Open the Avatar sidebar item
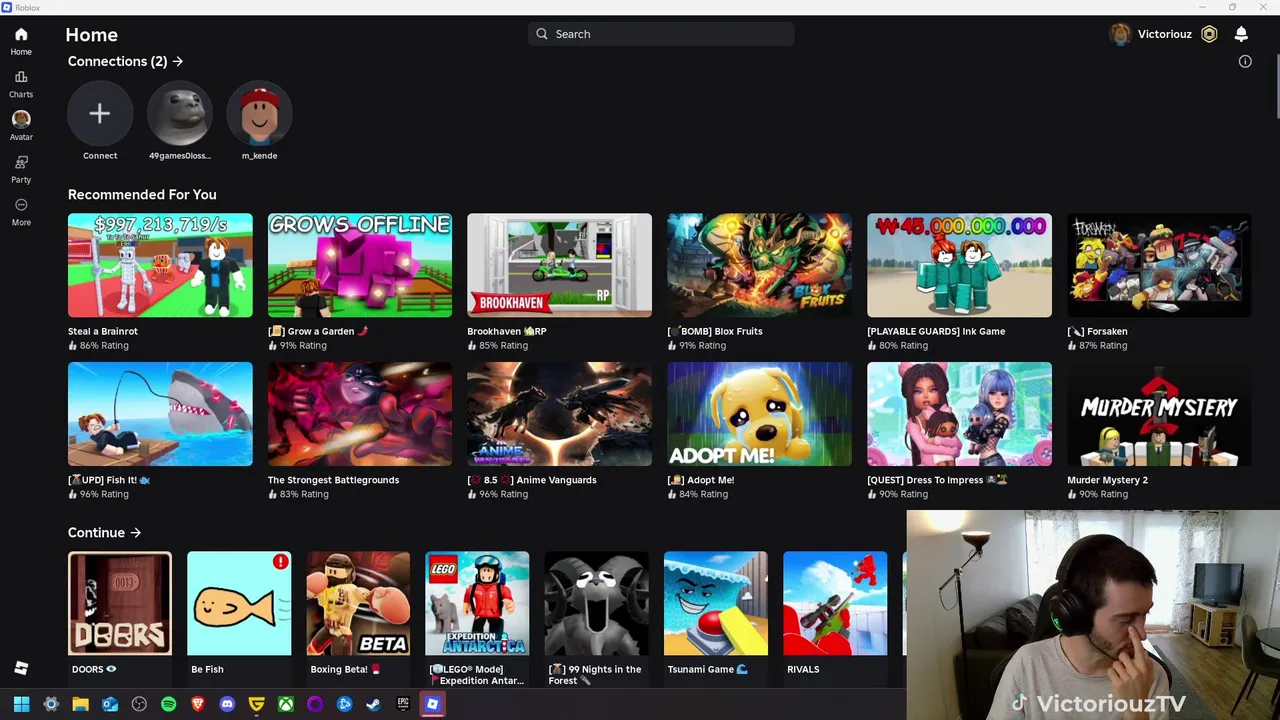The height and width of the screenshot is (720, 1280). click(x=21, y=126)
